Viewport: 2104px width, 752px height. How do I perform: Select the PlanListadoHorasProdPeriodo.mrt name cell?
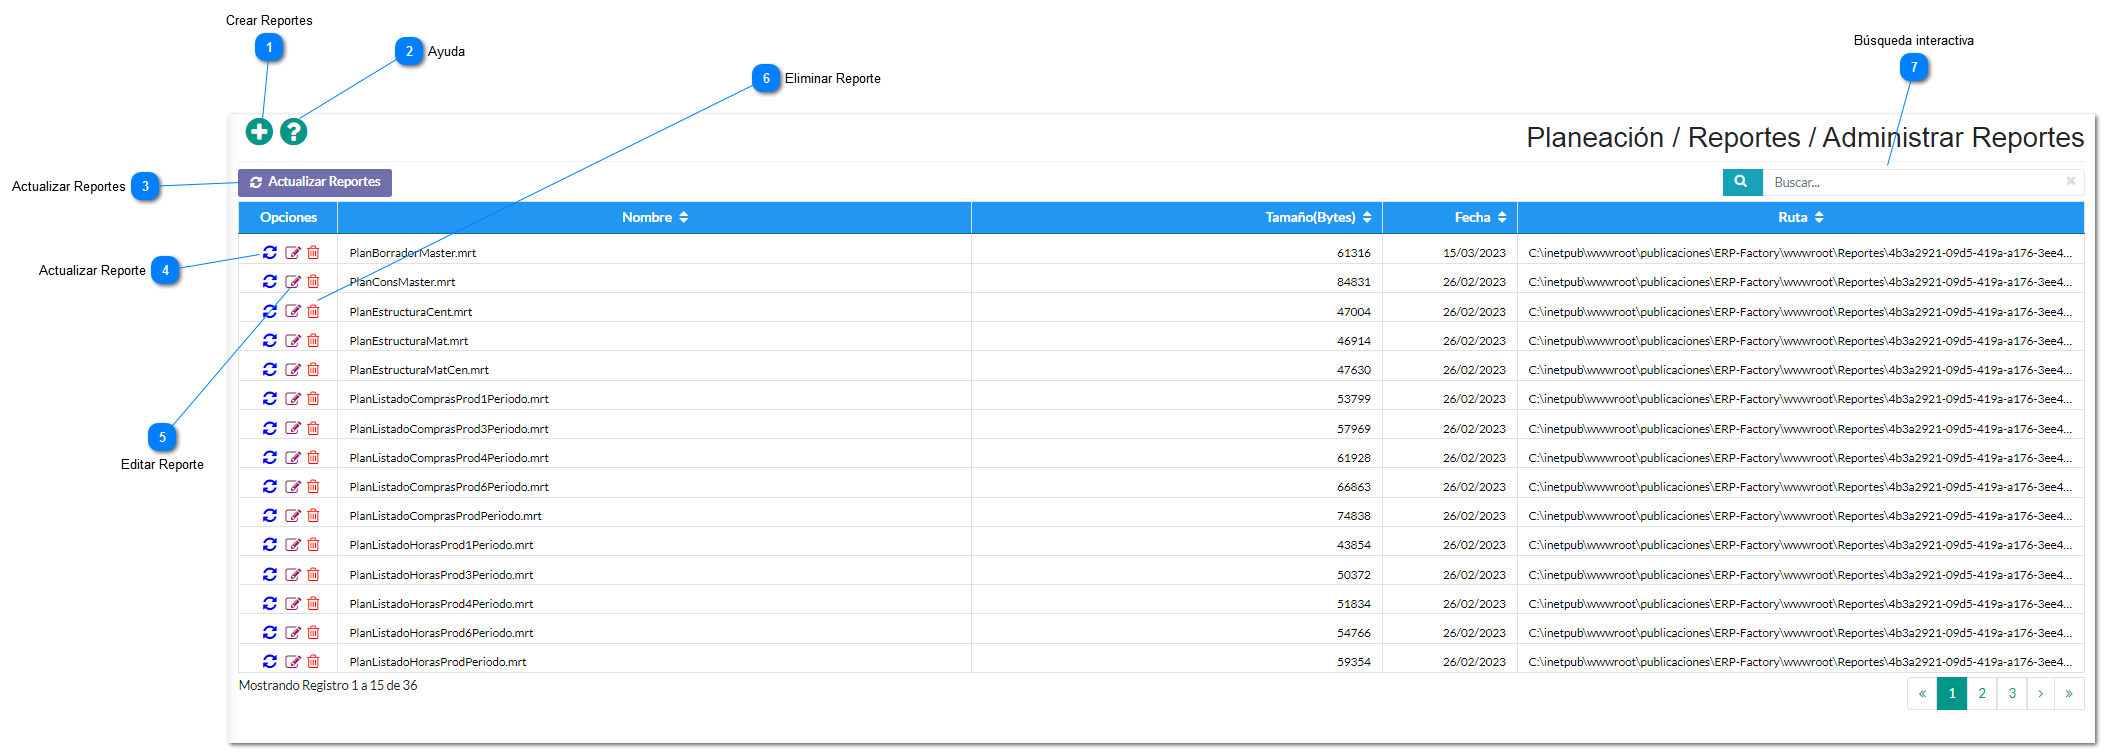654,662
